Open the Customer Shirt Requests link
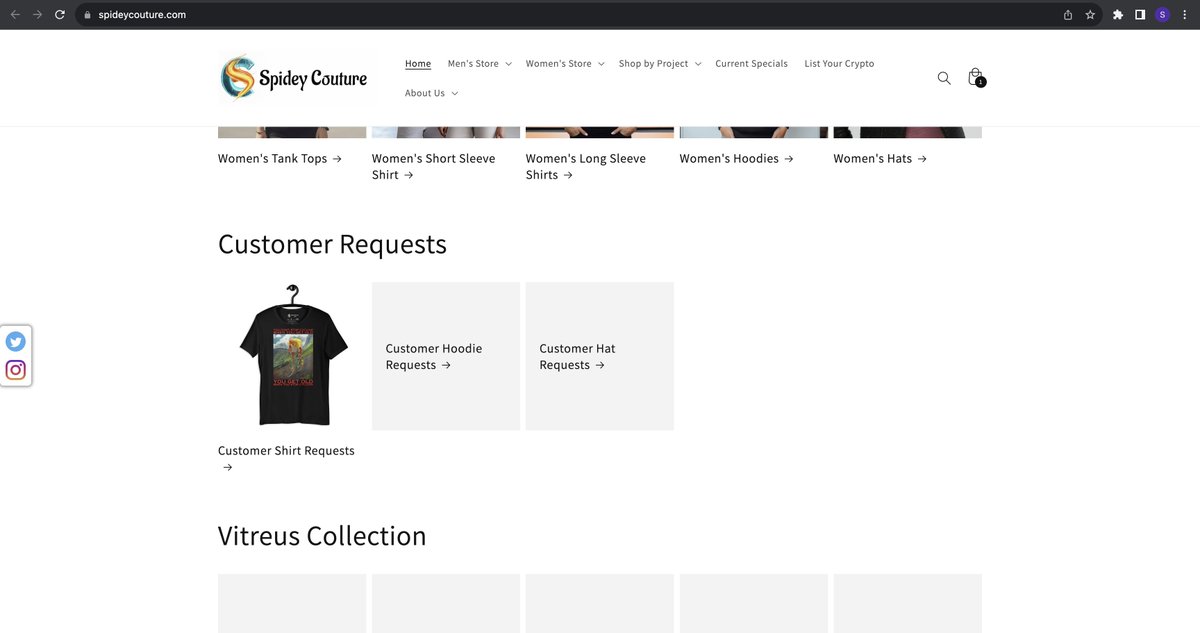Viewport: 1200px width, 633px height. pos(286,458)
